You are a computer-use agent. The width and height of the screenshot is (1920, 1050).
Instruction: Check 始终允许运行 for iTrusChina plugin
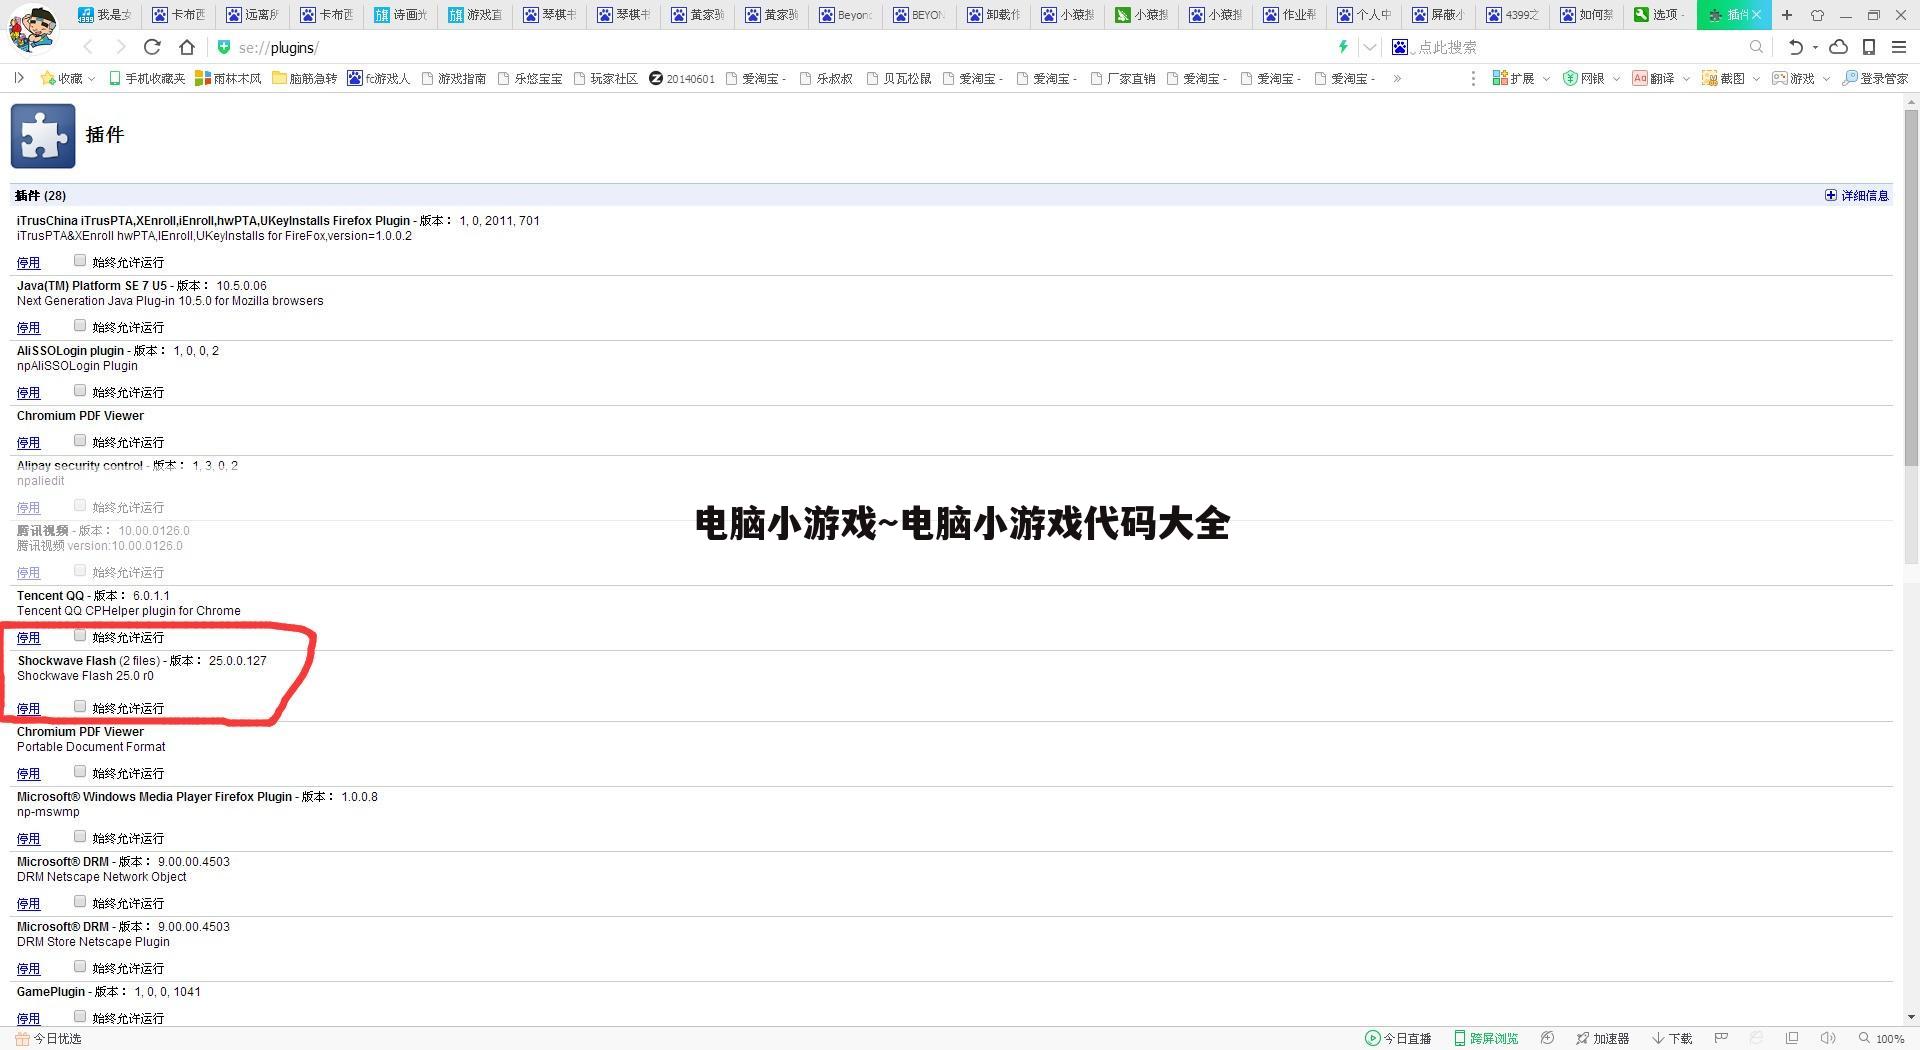click(80, 261)
